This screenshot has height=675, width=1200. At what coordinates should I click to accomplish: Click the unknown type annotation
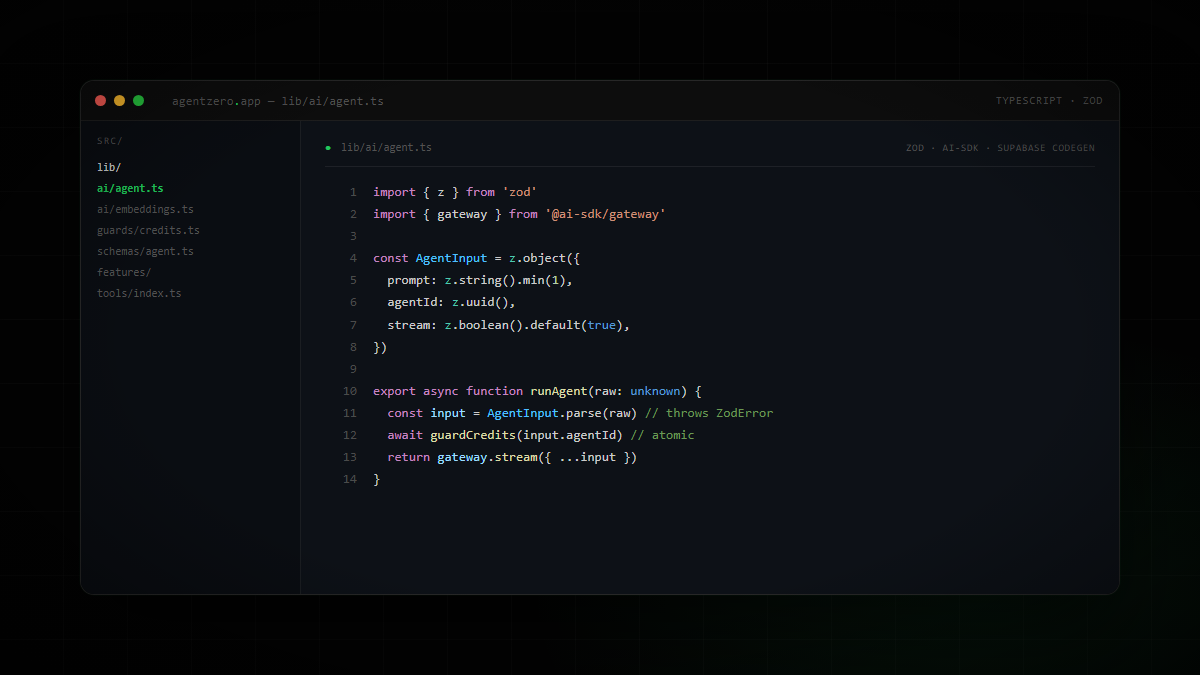pos(655,391)
